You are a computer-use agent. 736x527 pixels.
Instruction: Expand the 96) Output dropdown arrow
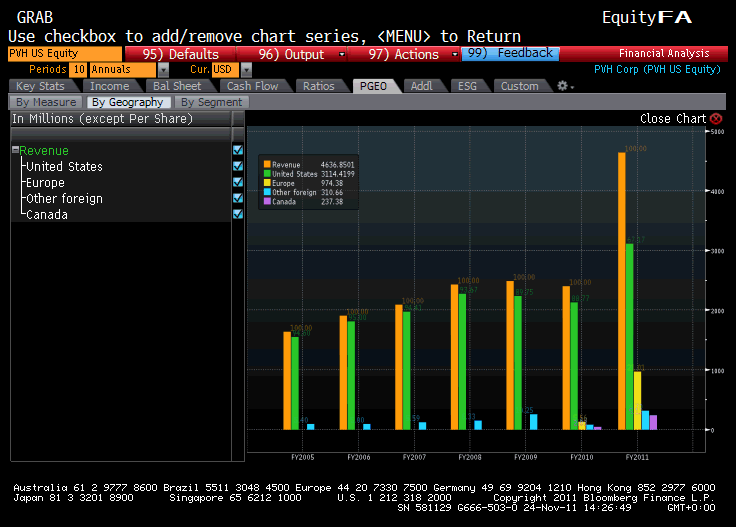coord(342,54)
